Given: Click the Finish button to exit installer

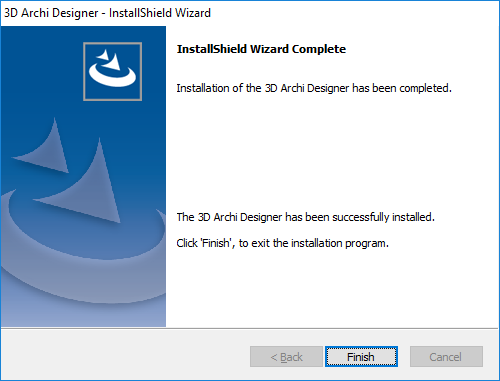Looking at the screenshot, I should point(361,357).
